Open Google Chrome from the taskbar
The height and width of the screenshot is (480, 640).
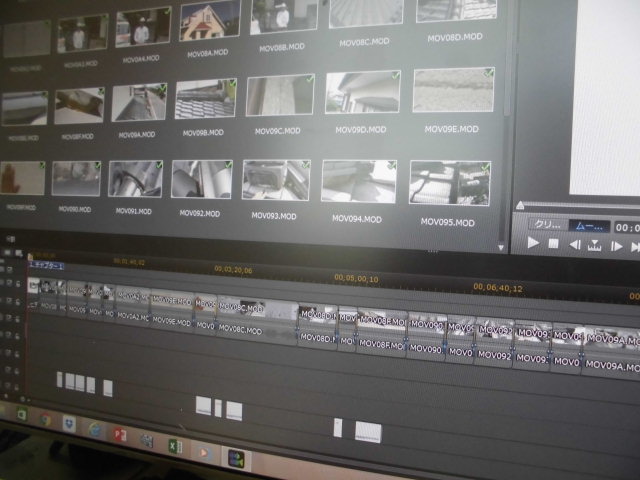point(45,420)
